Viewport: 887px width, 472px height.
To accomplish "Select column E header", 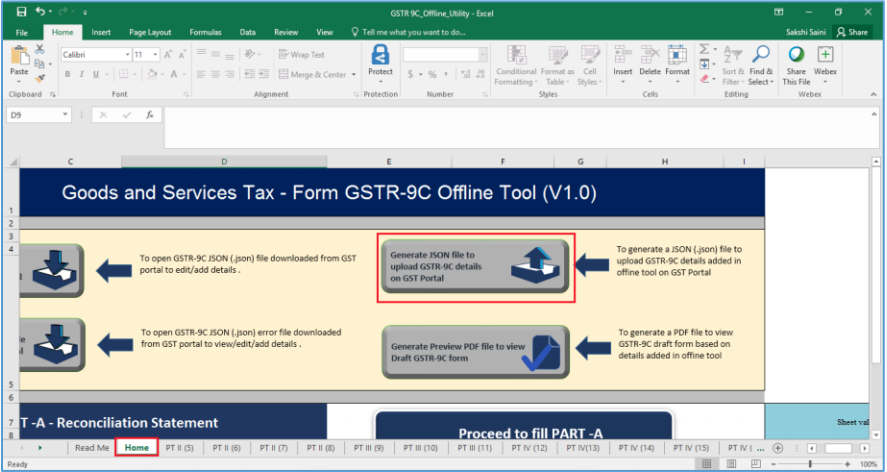I will [x=389, y=162].
